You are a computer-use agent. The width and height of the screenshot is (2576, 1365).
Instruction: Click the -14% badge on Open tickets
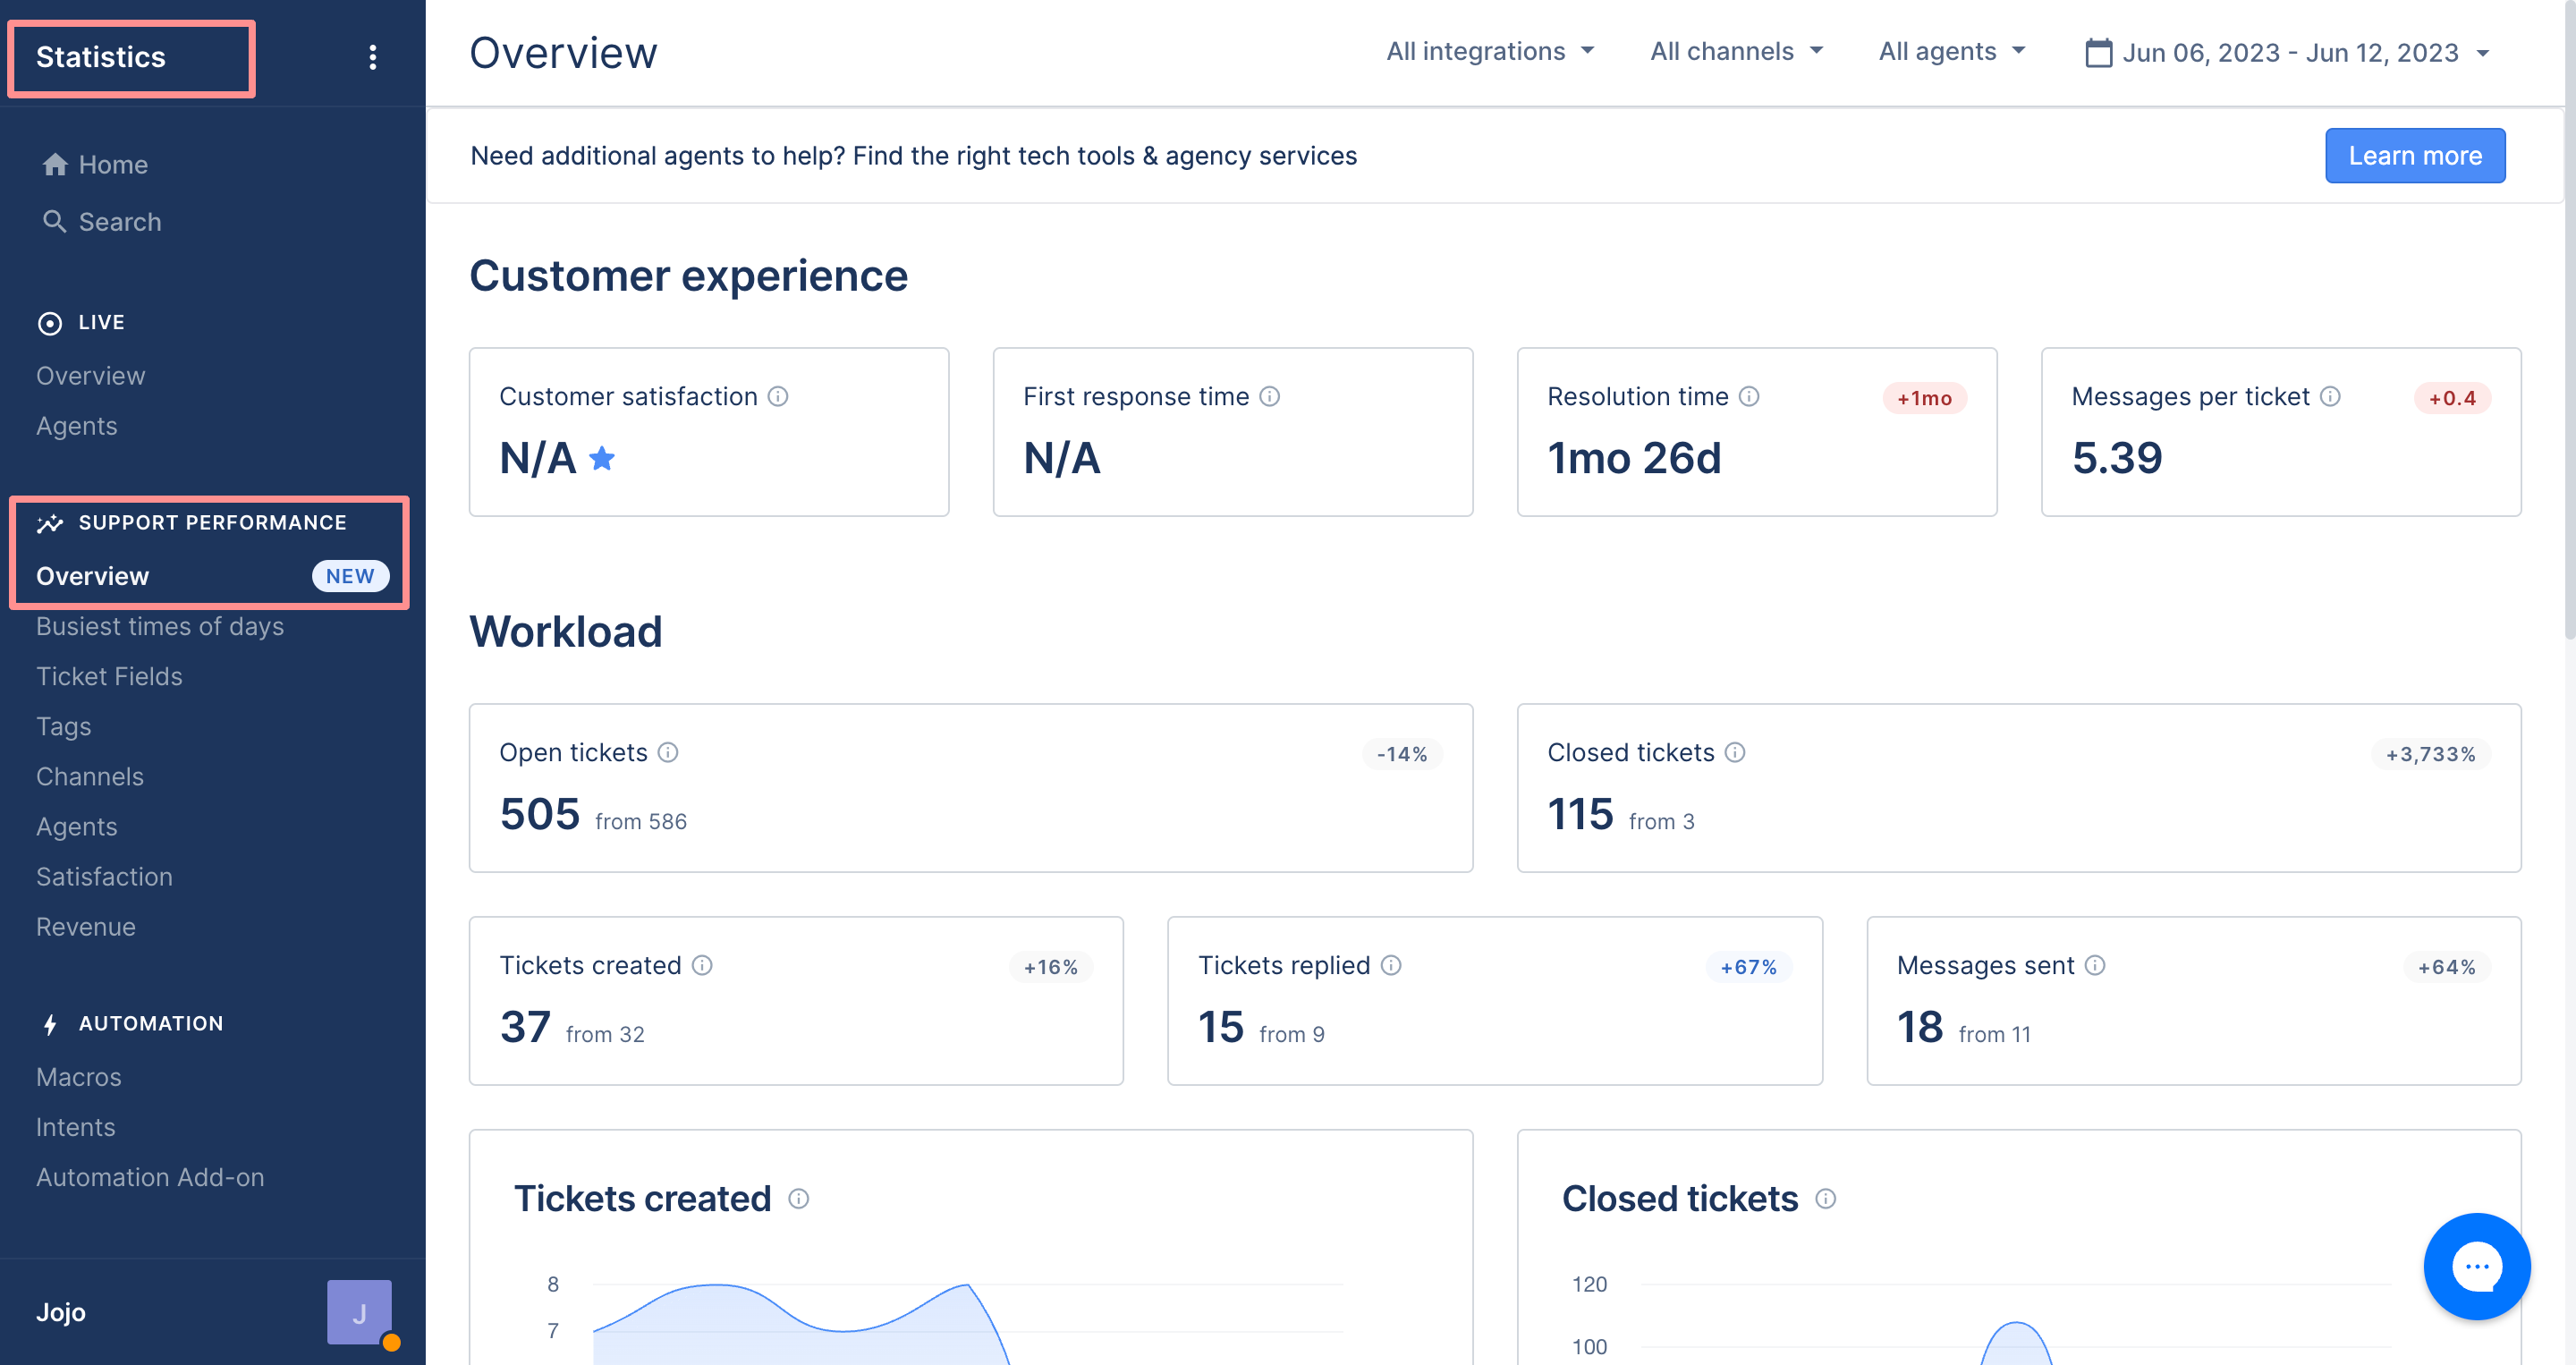1401,754
